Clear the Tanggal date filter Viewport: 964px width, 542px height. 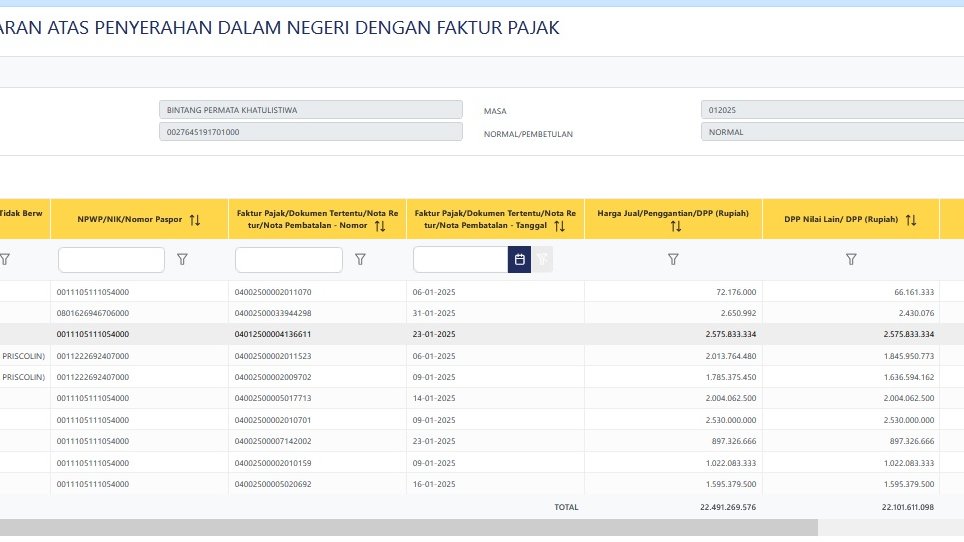click(x=542, y=259)
